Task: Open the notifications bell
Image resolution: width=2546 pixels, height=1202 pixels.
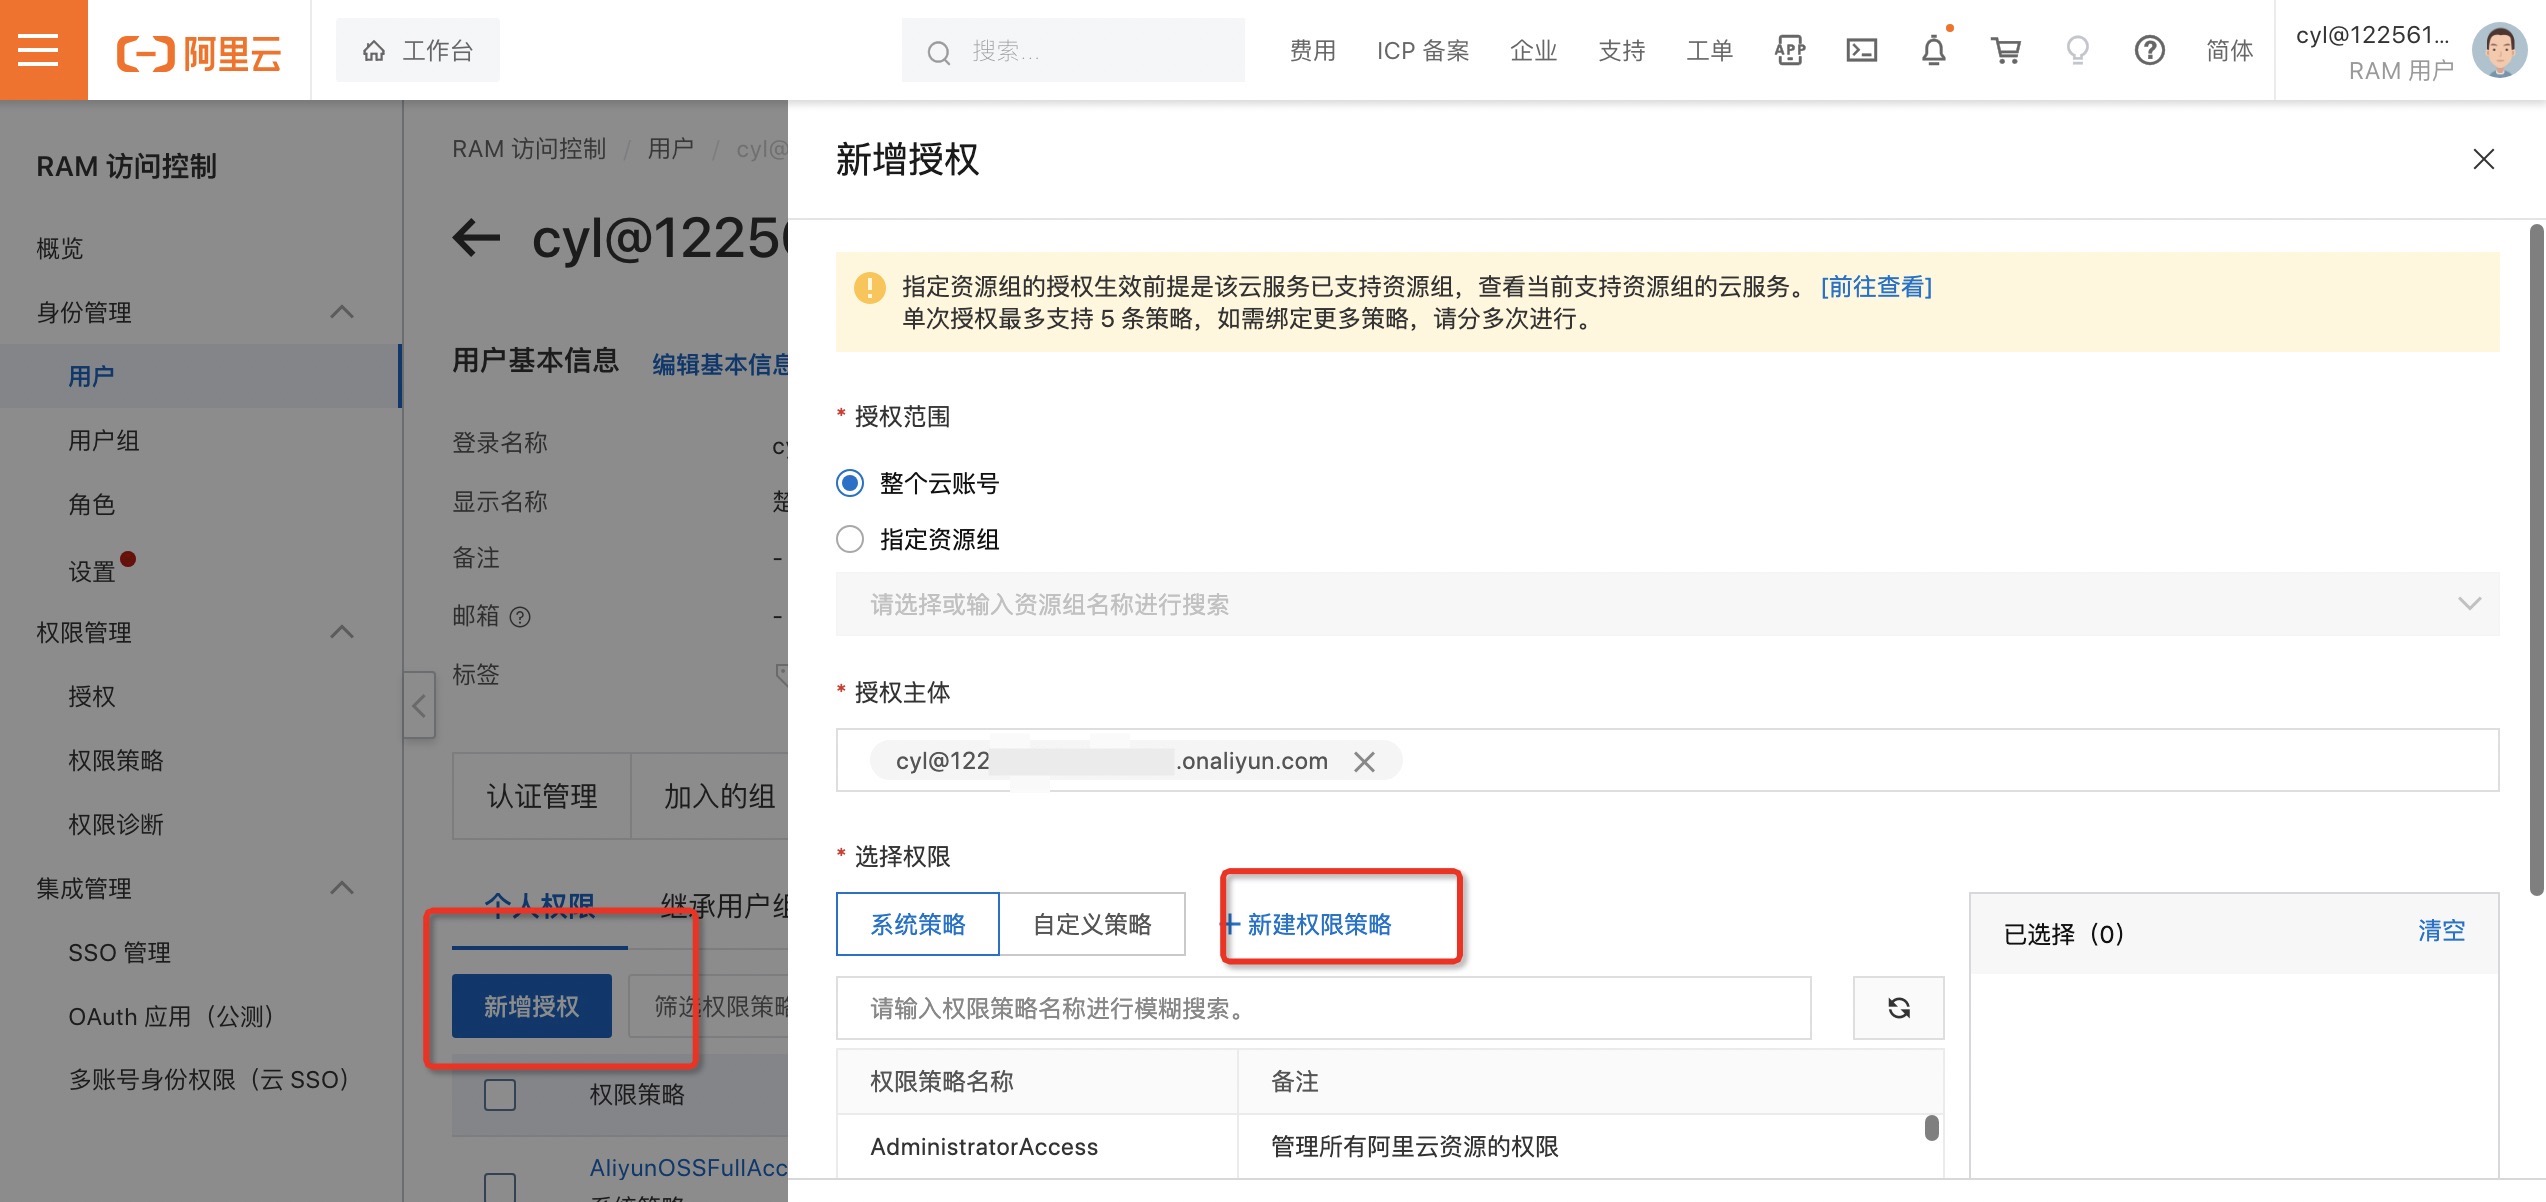Action: (x=1933, y=50)
